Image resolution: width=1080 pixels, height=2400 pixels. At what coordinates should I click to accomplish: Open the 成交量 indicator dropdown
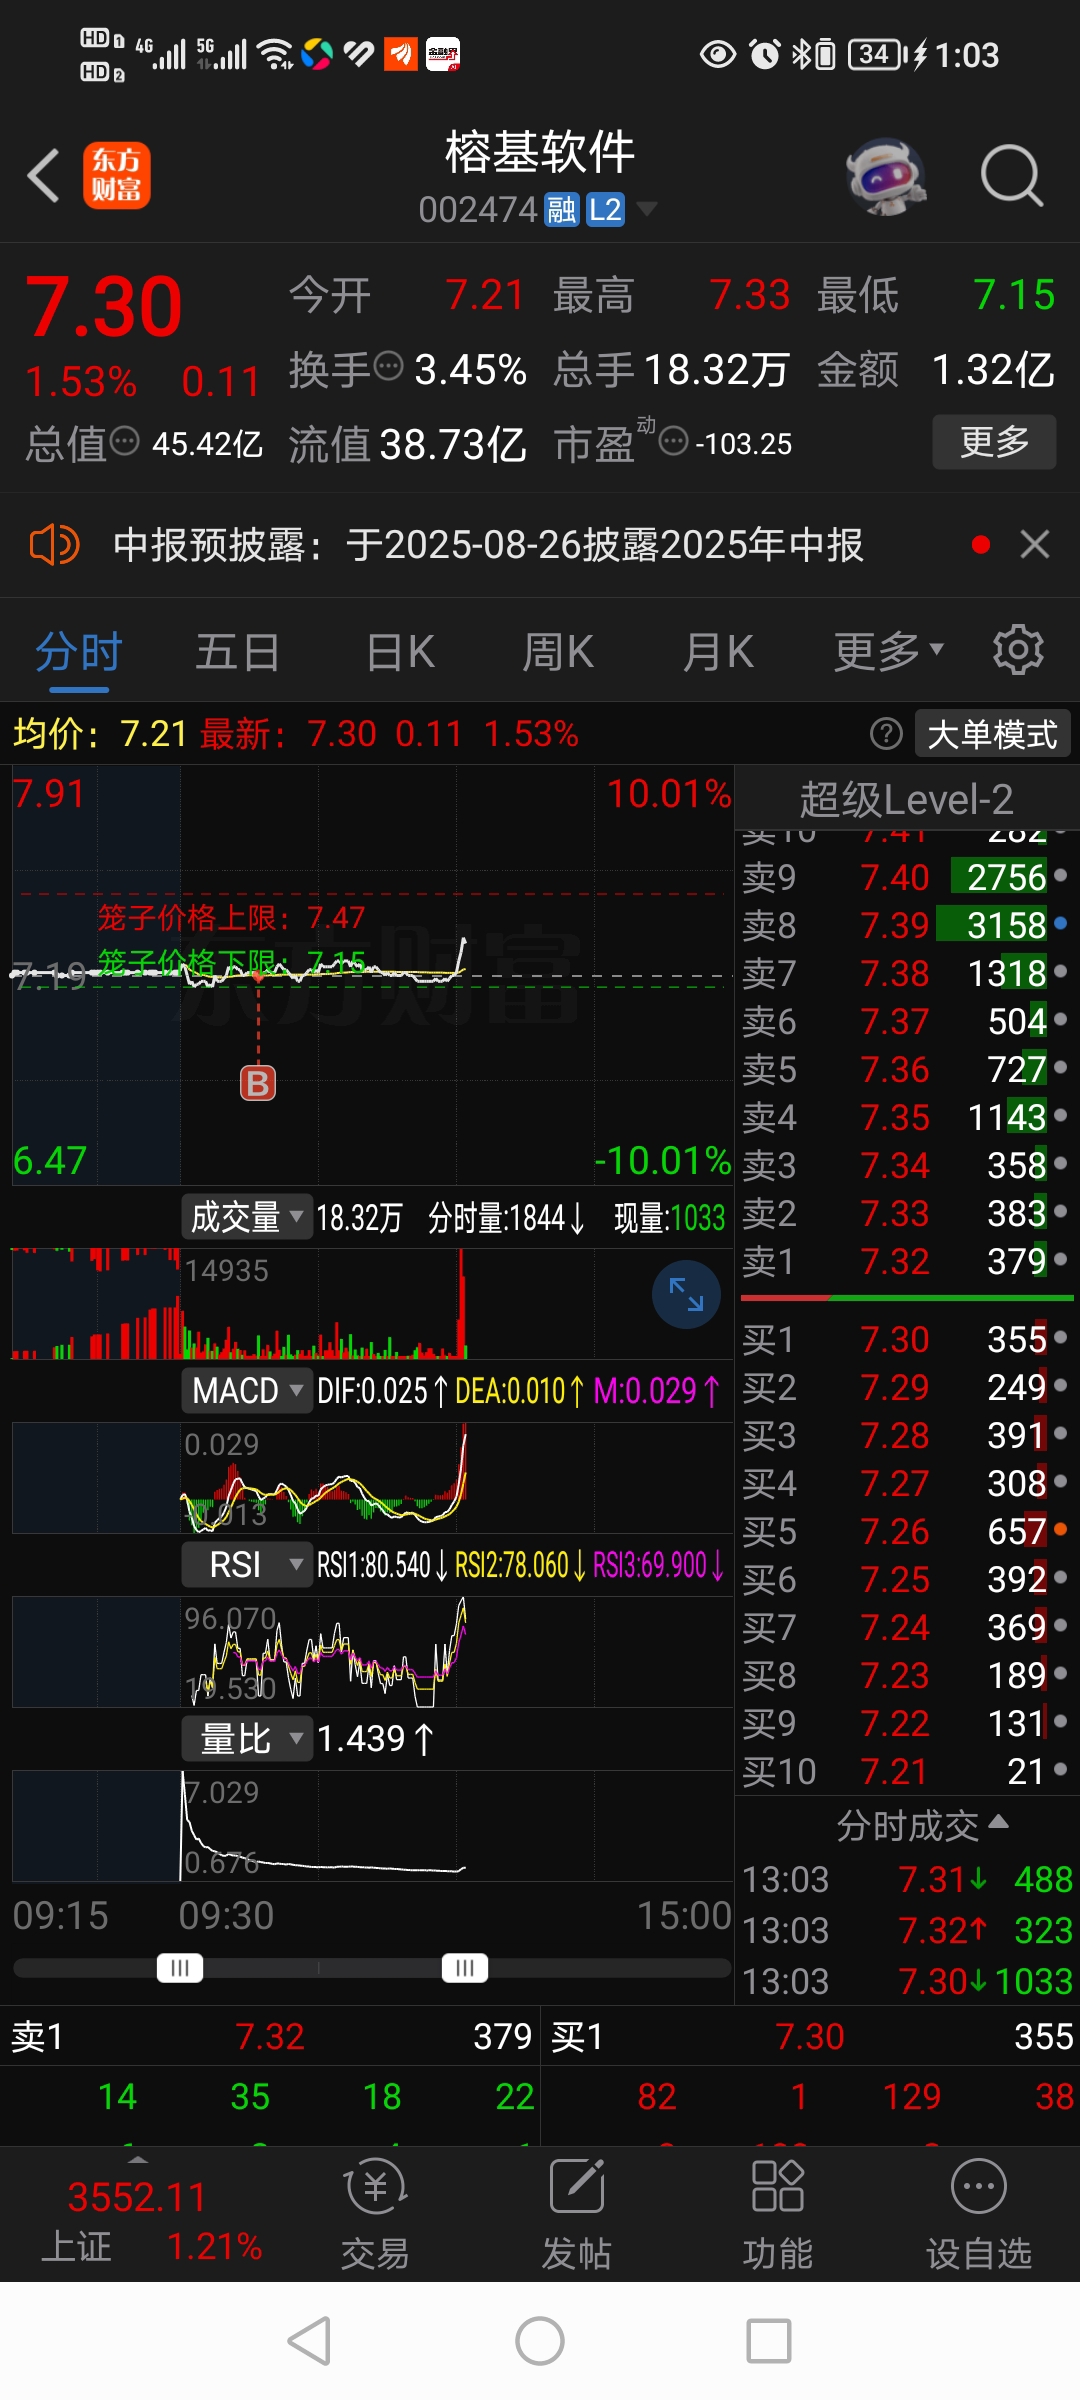247,1217
